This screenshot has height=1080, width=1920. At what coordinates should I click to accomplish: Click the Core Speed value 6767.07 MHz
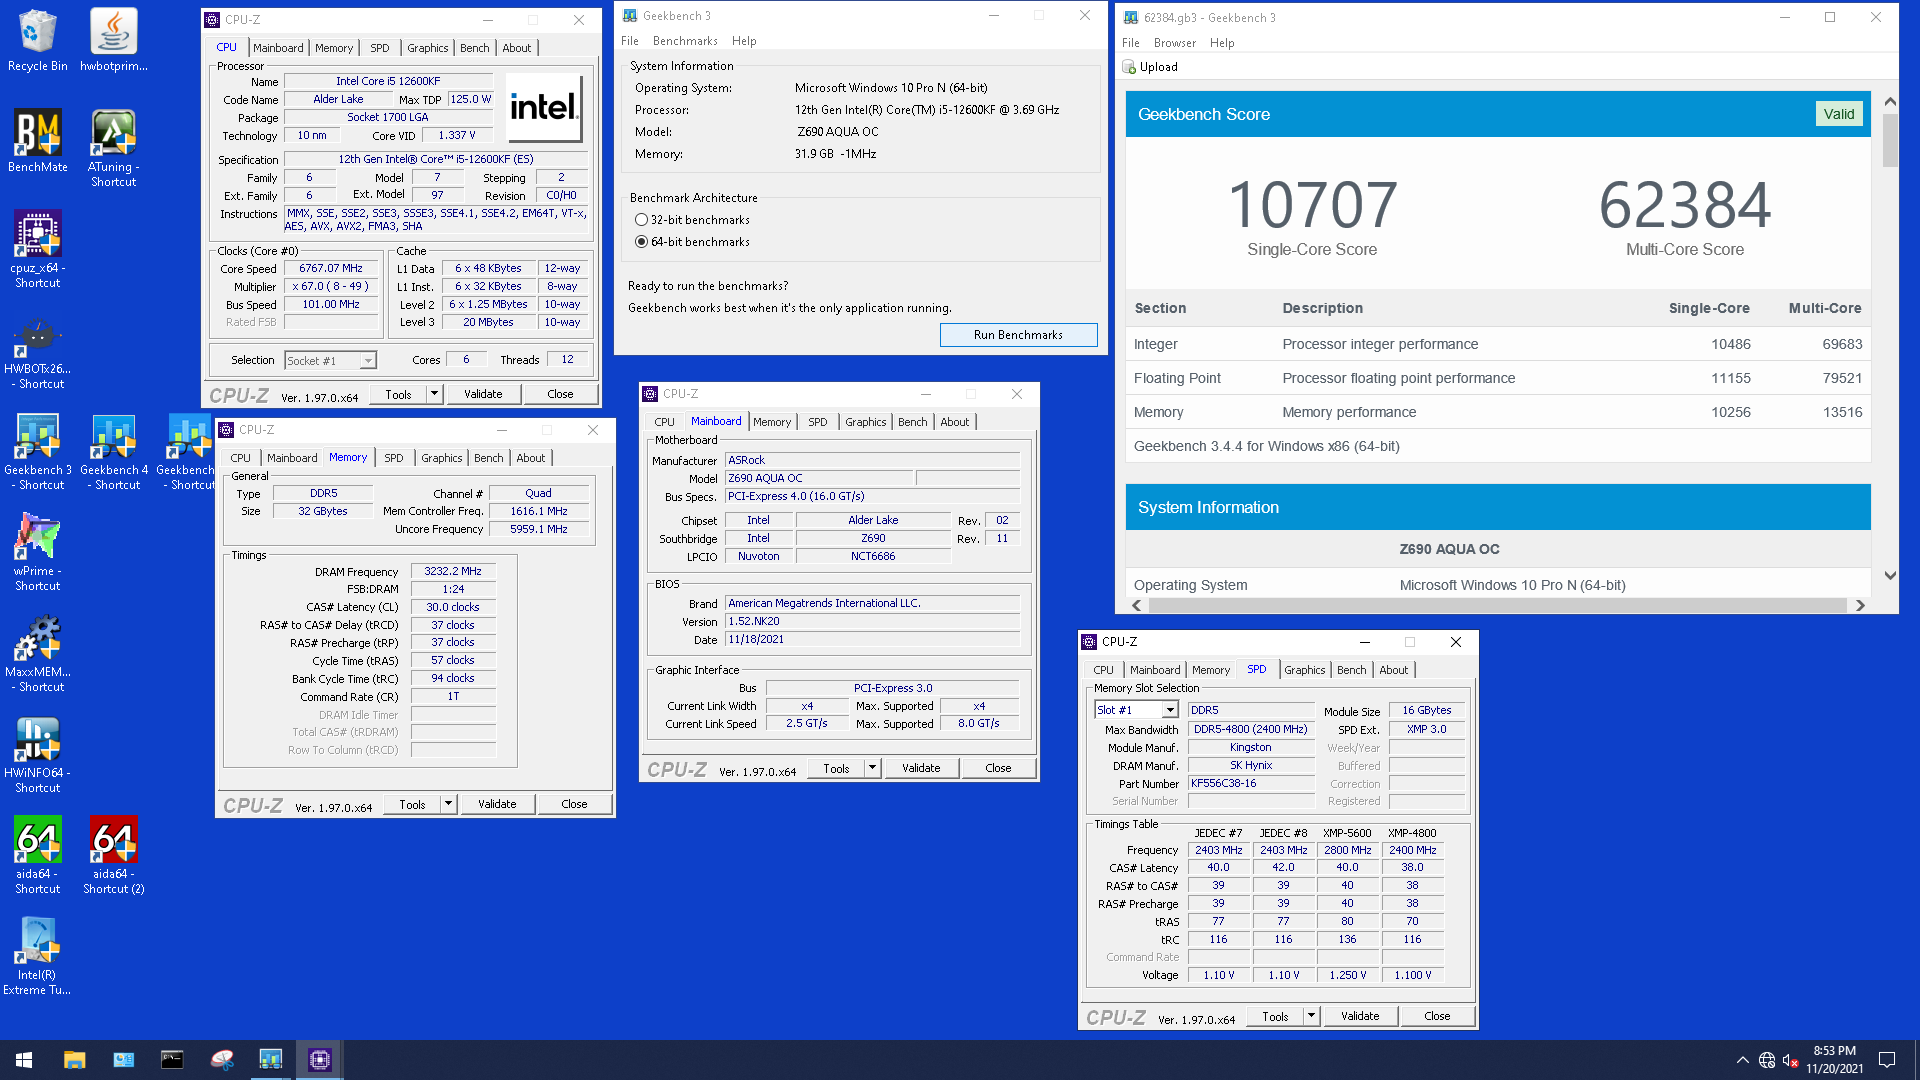point(331,268)
